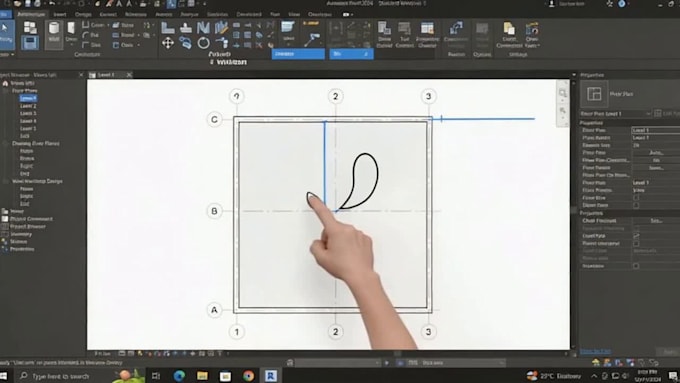The height and width of the screenshot is (383, 680).
Task: Activate the Level 1 view tab
Action: pyautogui.click(x=106, y=75)
